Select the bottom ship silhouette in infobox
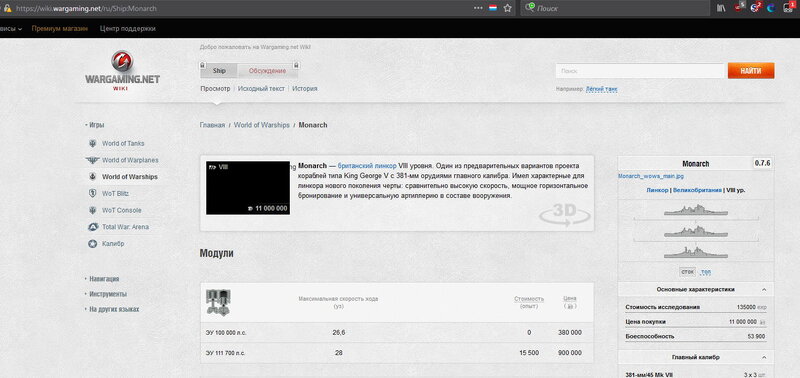 pos(696,252)
